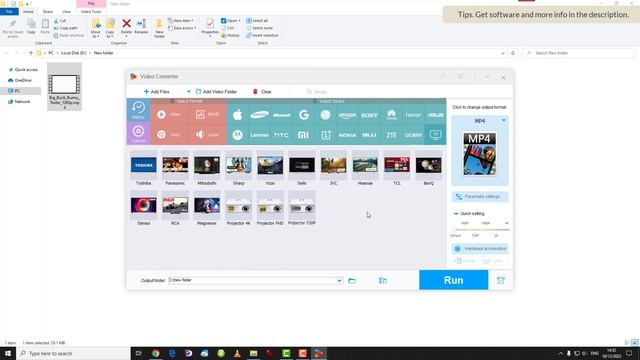The image size is (640, 360).
Task: Open the History format tab
Action: coord(138,110)
